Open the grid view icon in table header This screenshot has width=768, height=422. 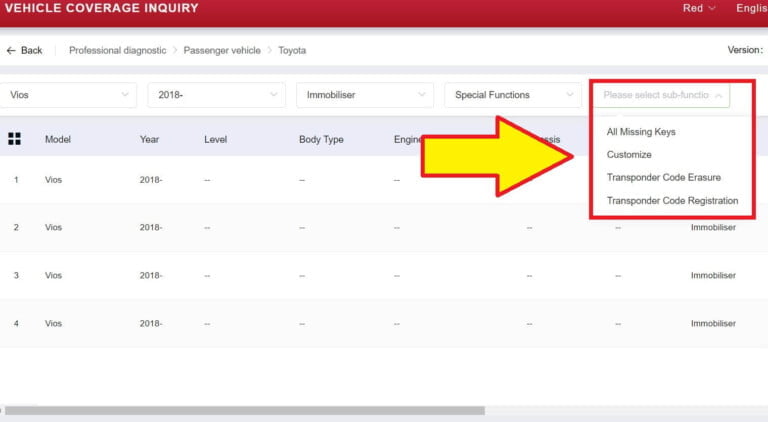14,139
